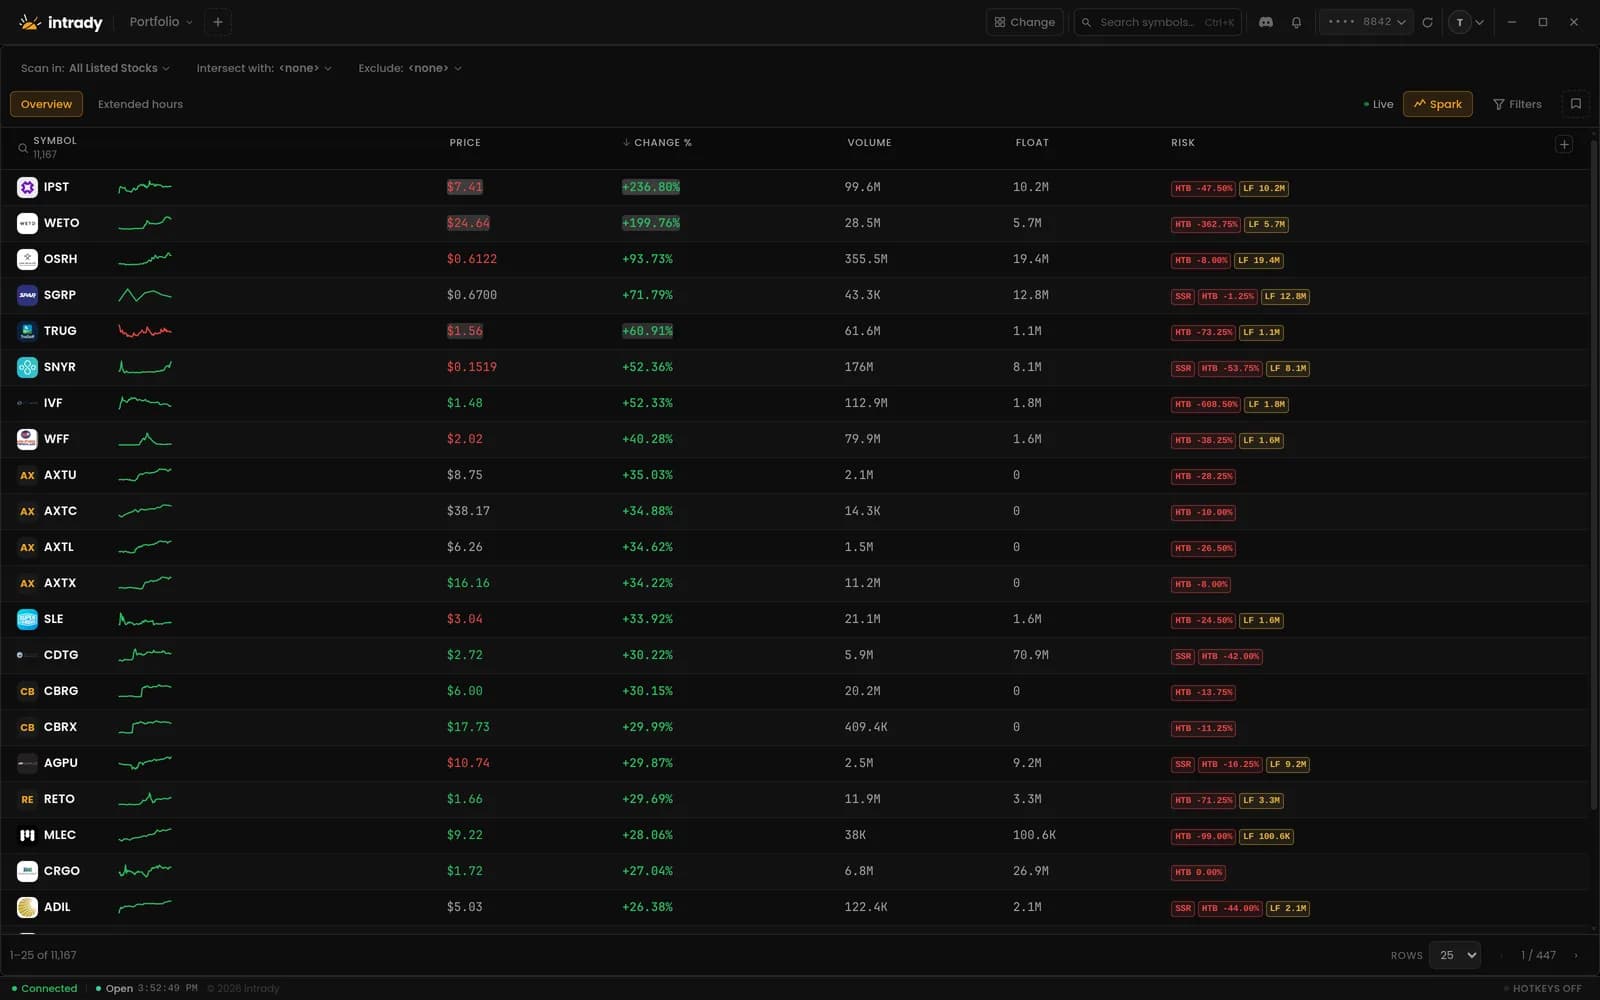Click the refresh icon in top bar

(1427, 22)
